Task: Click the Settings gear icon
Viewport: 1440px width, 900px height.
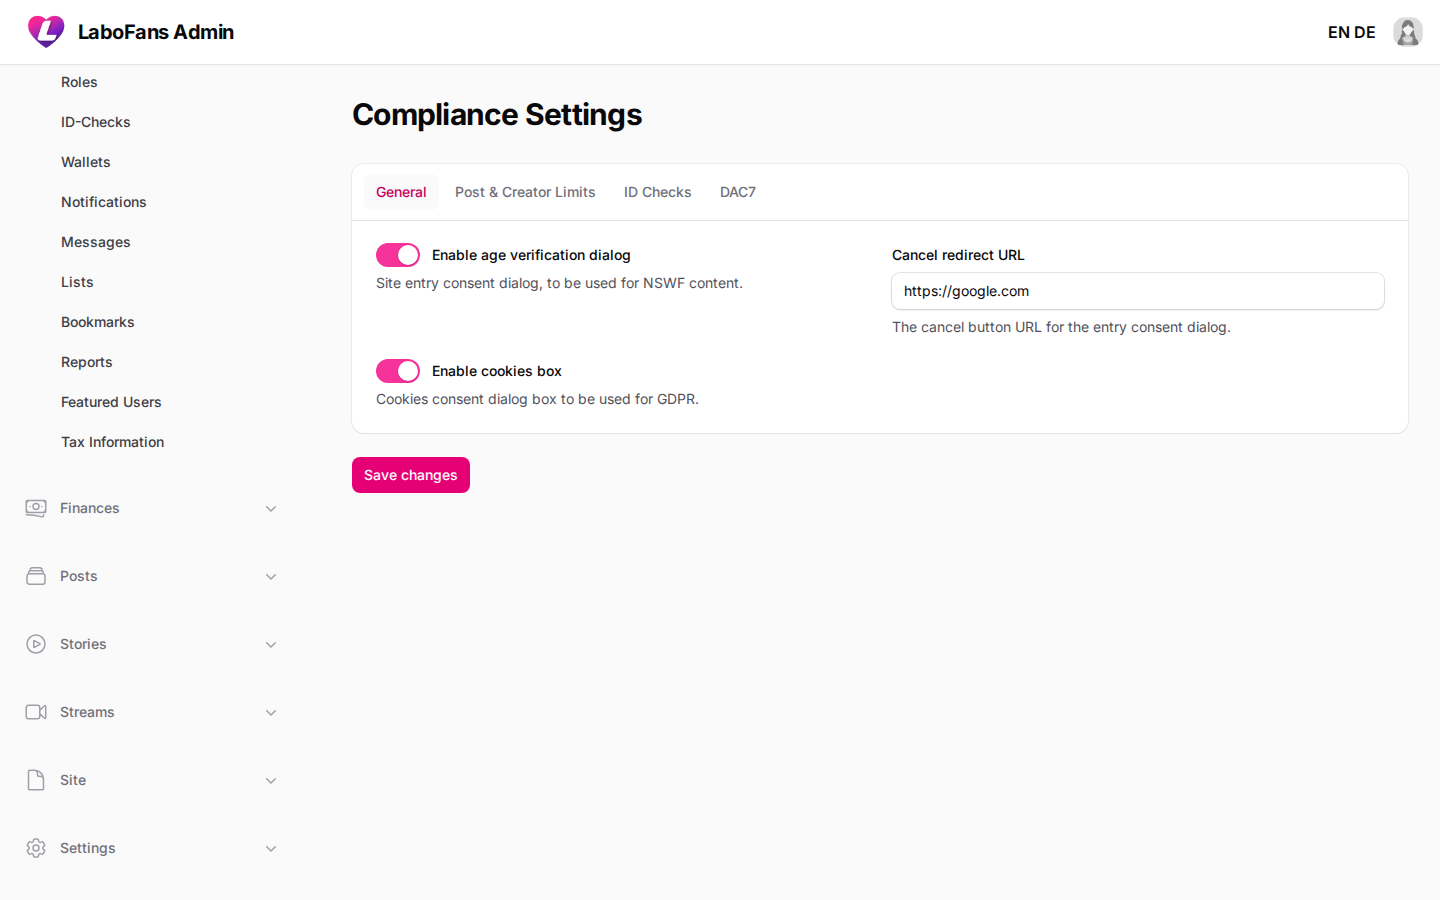Action: coord(36,848)
